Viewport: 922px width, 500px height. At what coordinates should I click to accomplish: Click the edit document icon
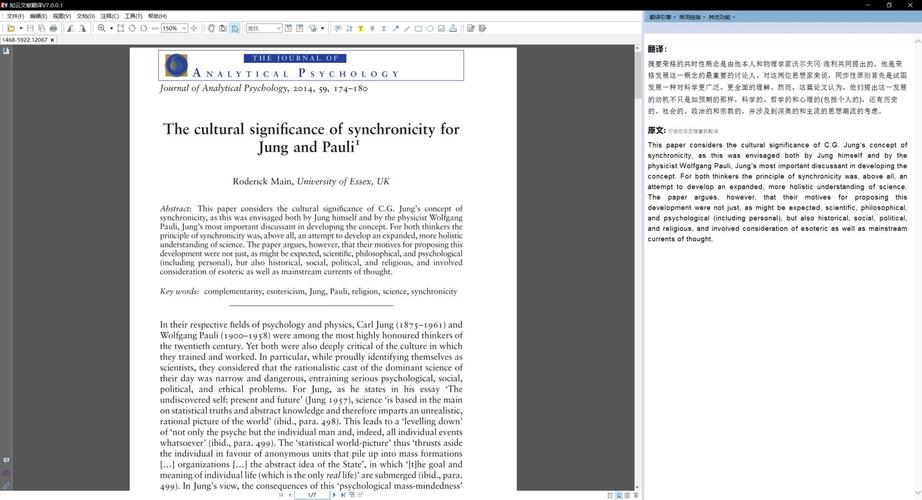click(x=470, y=28)
